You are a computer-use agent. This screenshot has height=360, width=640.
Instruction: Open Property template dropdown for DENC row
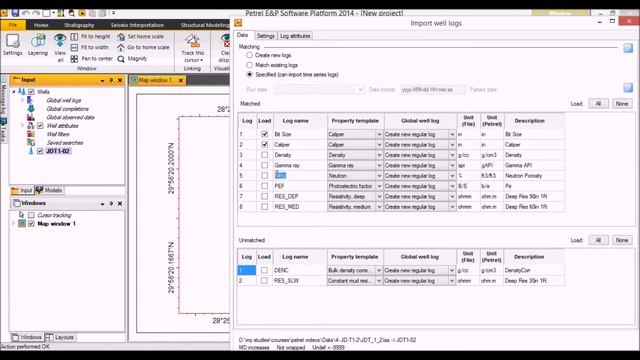tap(378, 270)
